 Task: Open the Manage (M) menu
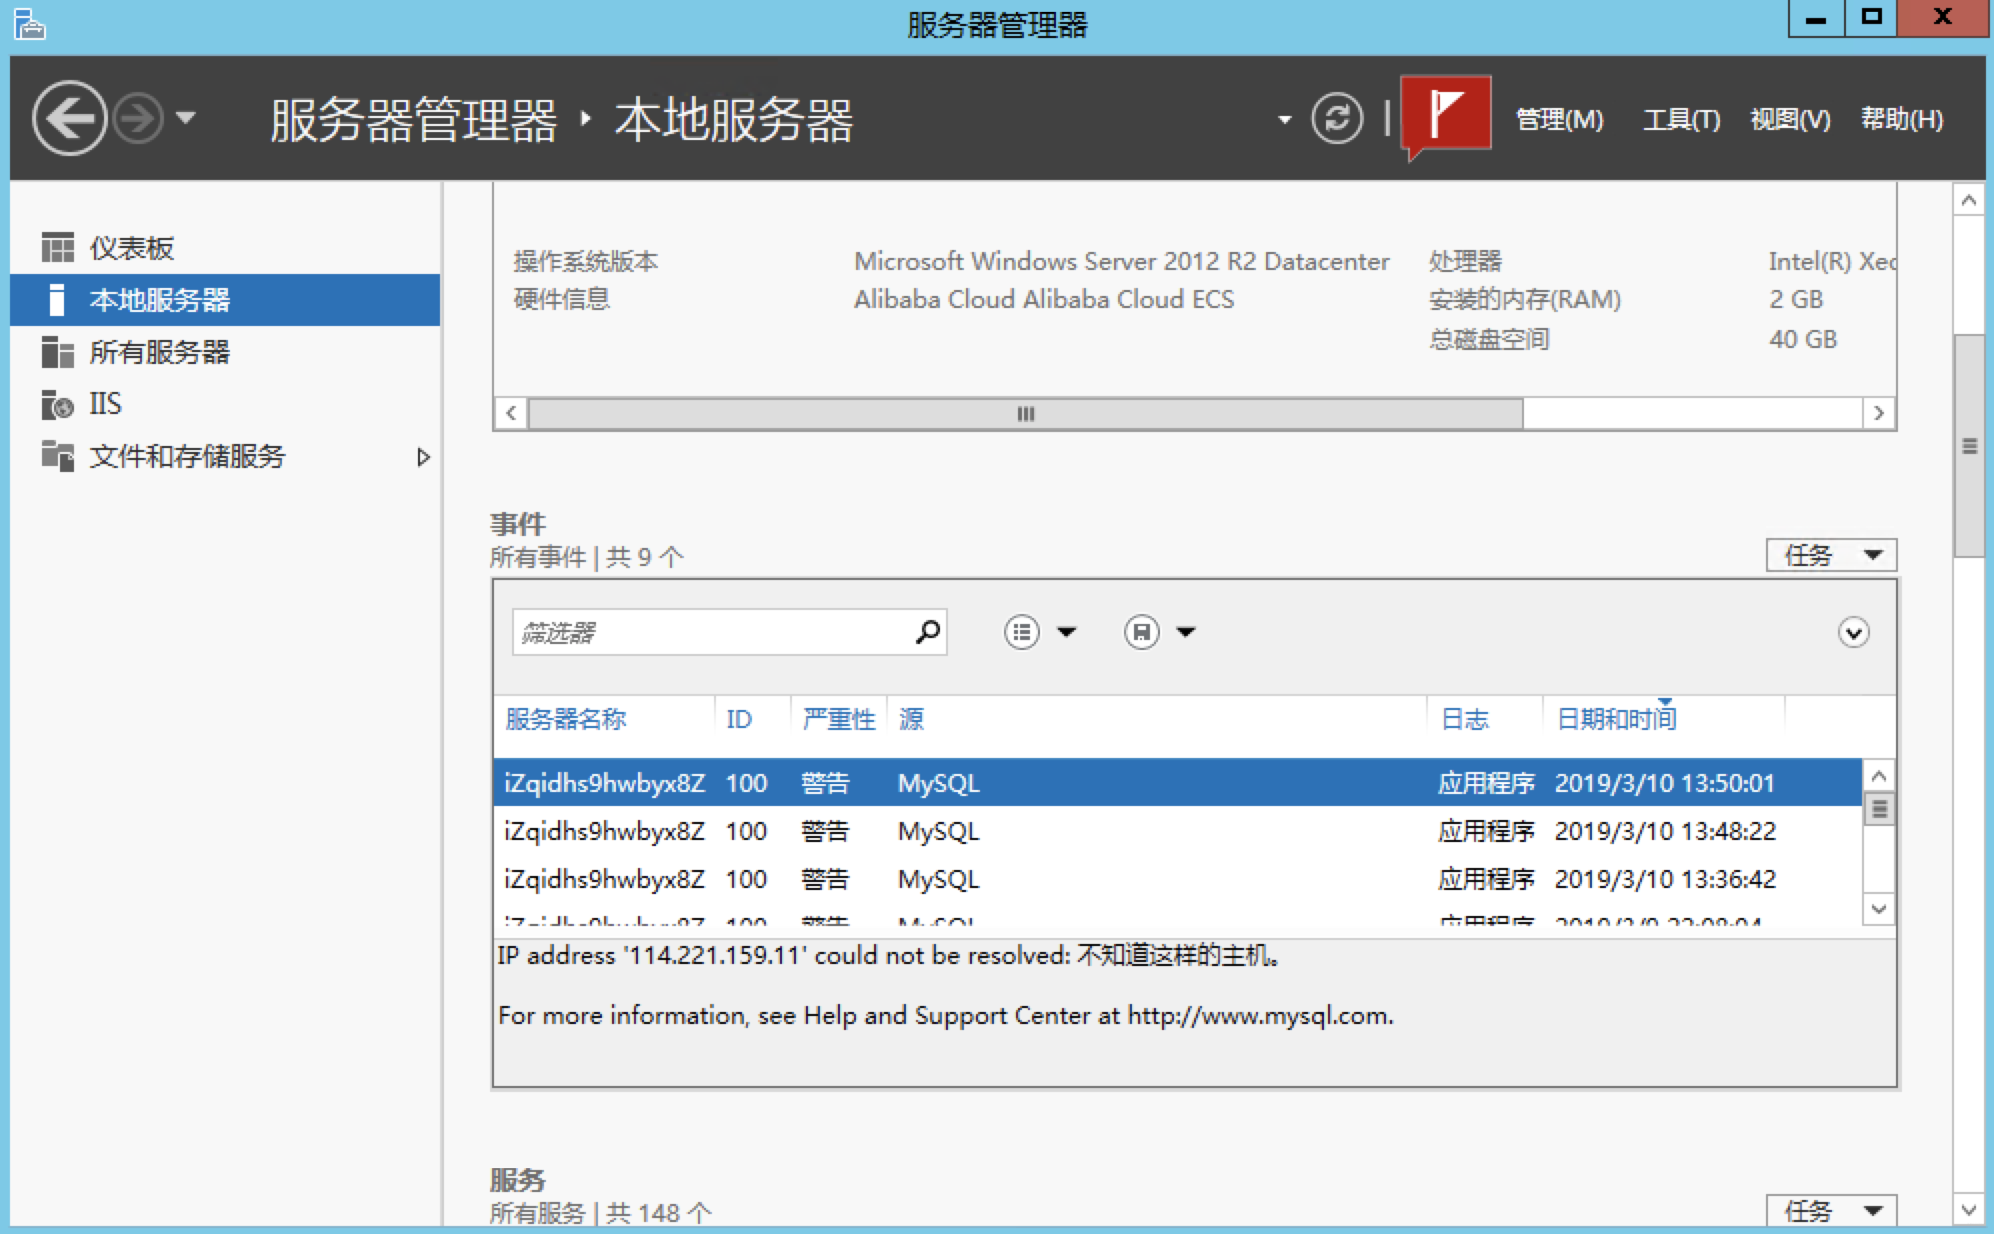click(1559, 119)
